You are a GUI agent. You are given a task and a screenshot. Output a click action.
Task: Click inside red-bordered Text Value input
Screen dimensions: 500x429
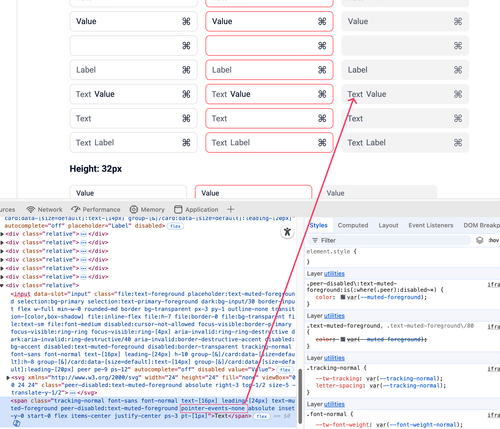coord(269,94)
